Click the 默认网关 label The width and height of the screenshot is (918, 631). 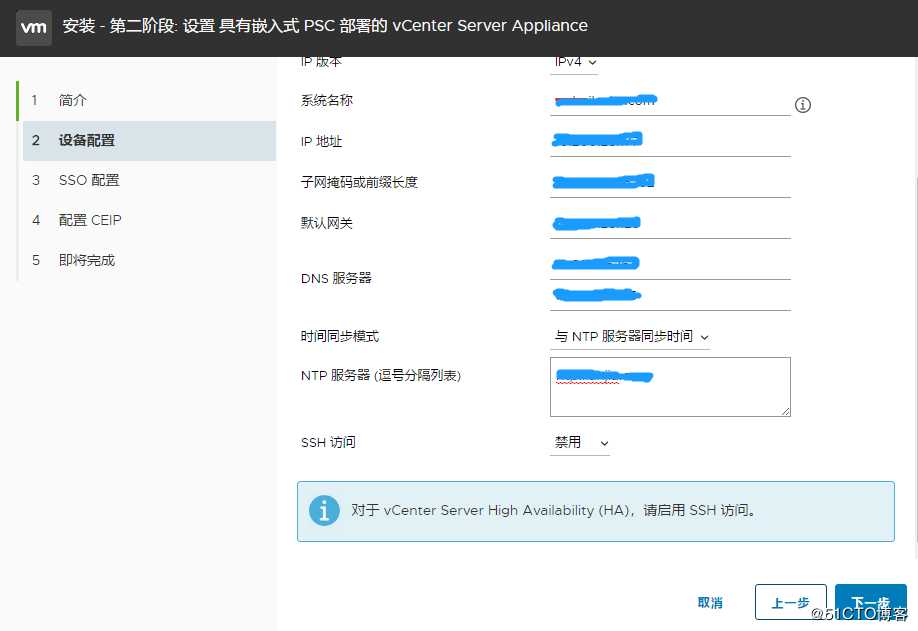327,223
